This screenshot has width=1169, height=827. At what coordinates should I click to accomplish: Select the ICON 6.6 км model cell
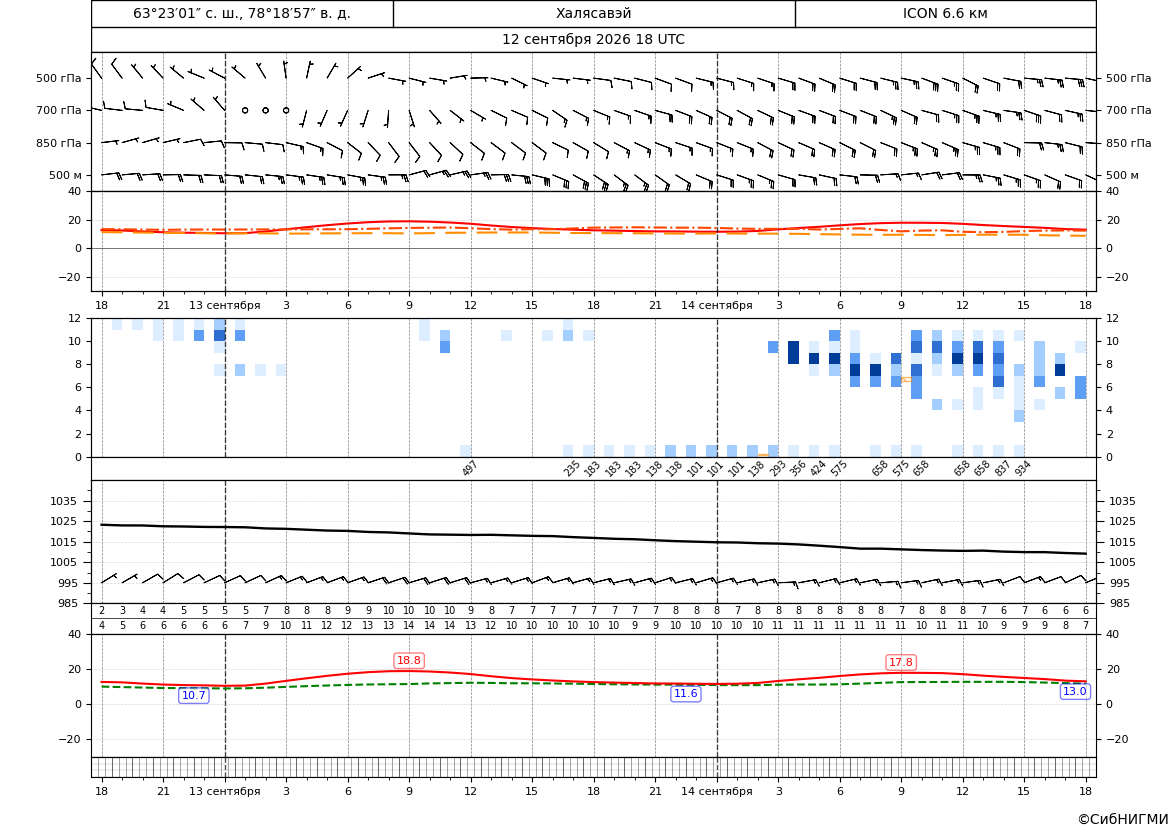tap(945, 13)
